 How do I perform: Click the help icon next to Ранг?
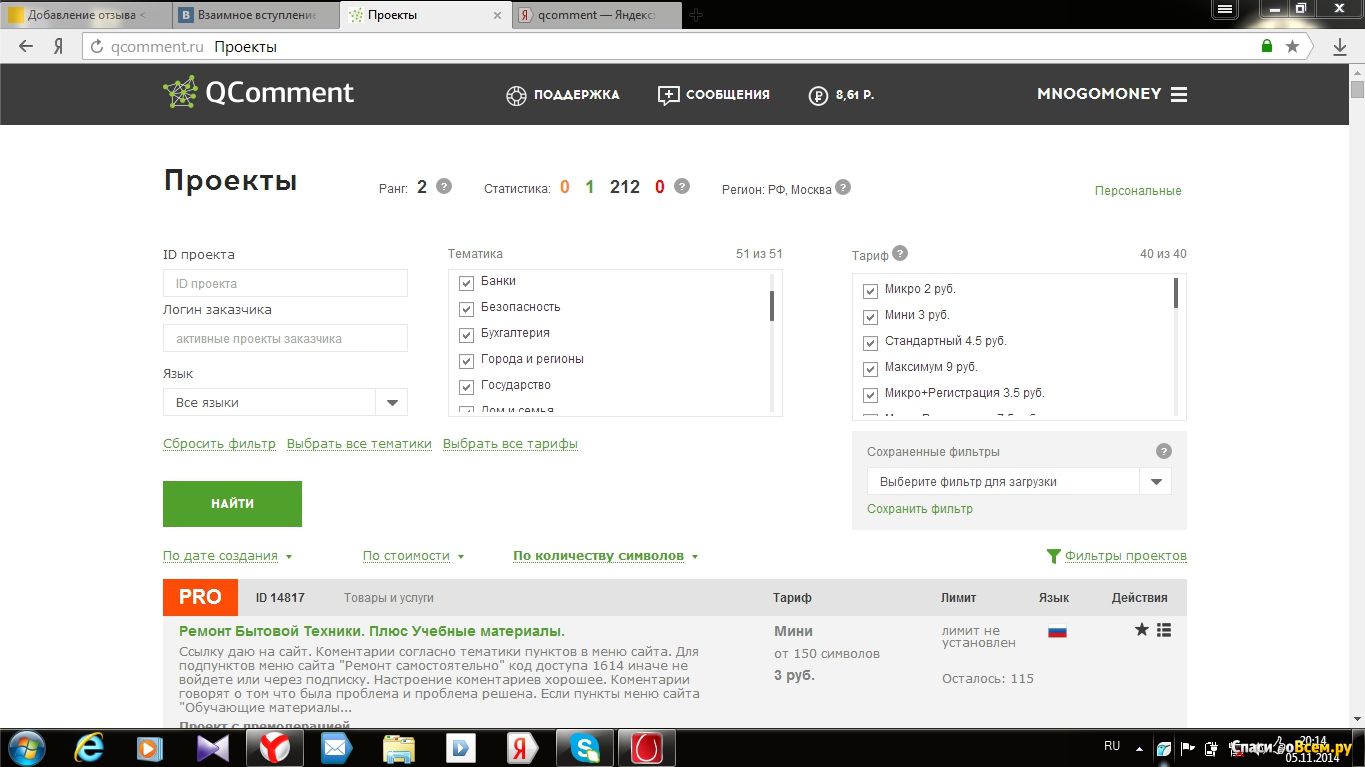444,186
